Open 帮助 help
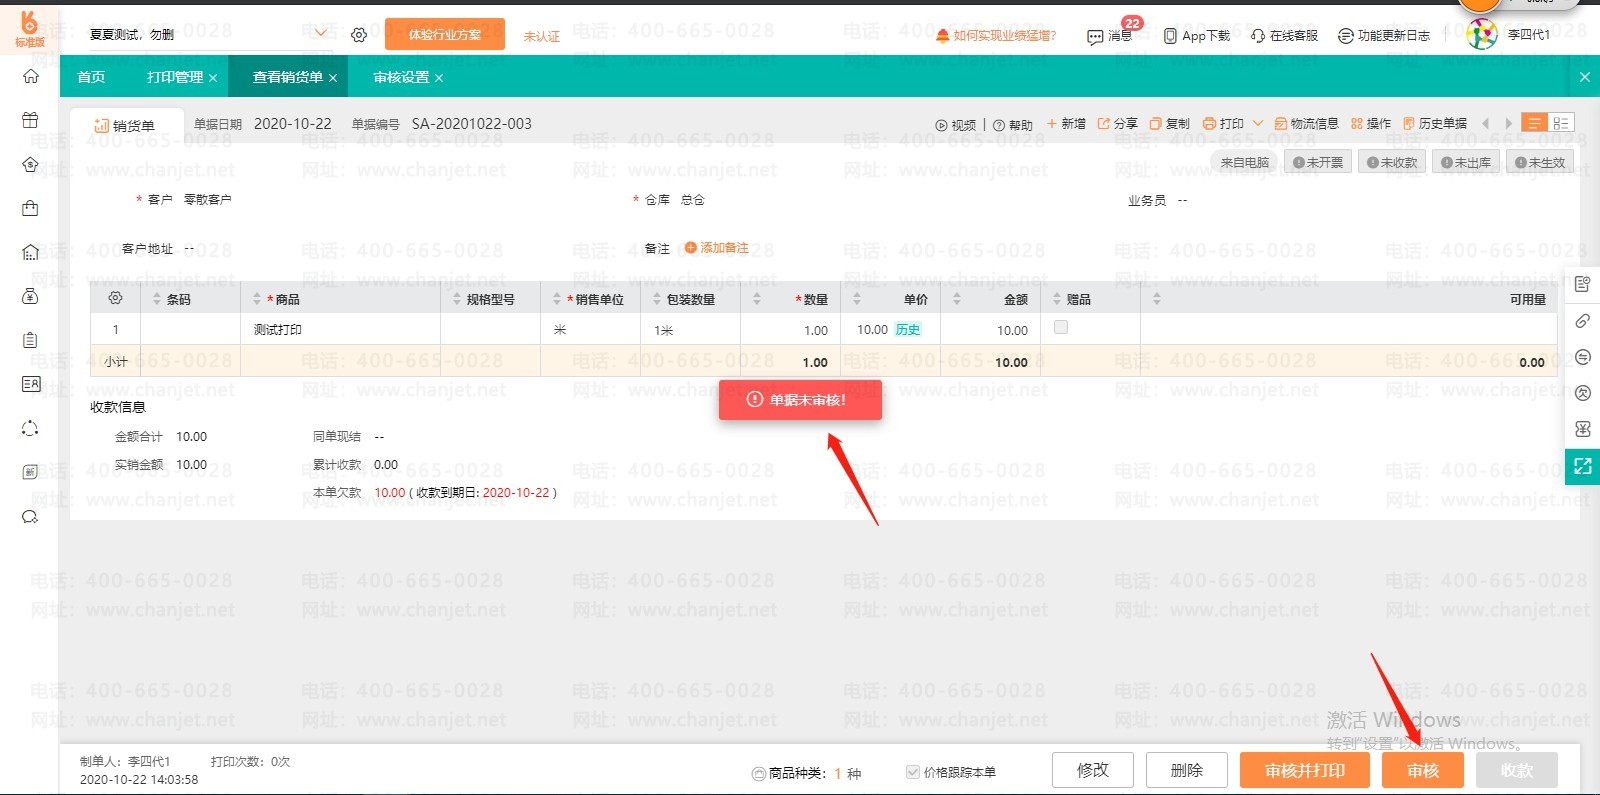1600x795 pixels. pos(1013,125)
